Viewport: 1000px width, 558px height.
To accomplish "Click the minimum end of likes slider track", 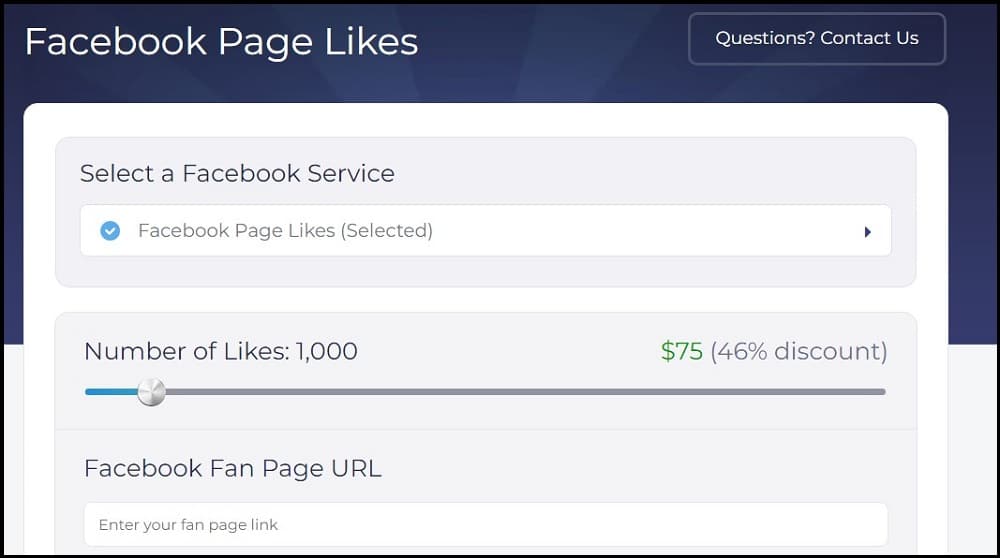I will point(89,392).
